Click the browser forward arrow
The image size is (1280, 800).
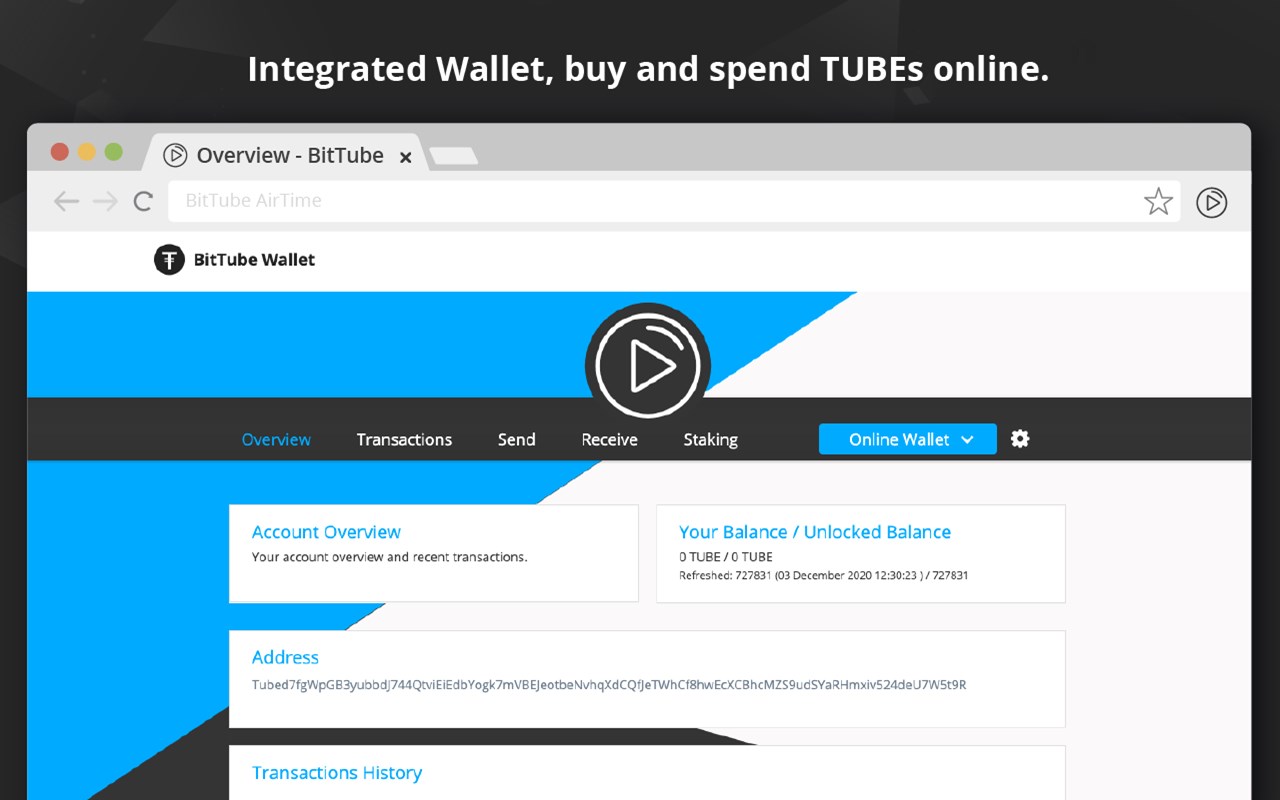tap(105, 201)
